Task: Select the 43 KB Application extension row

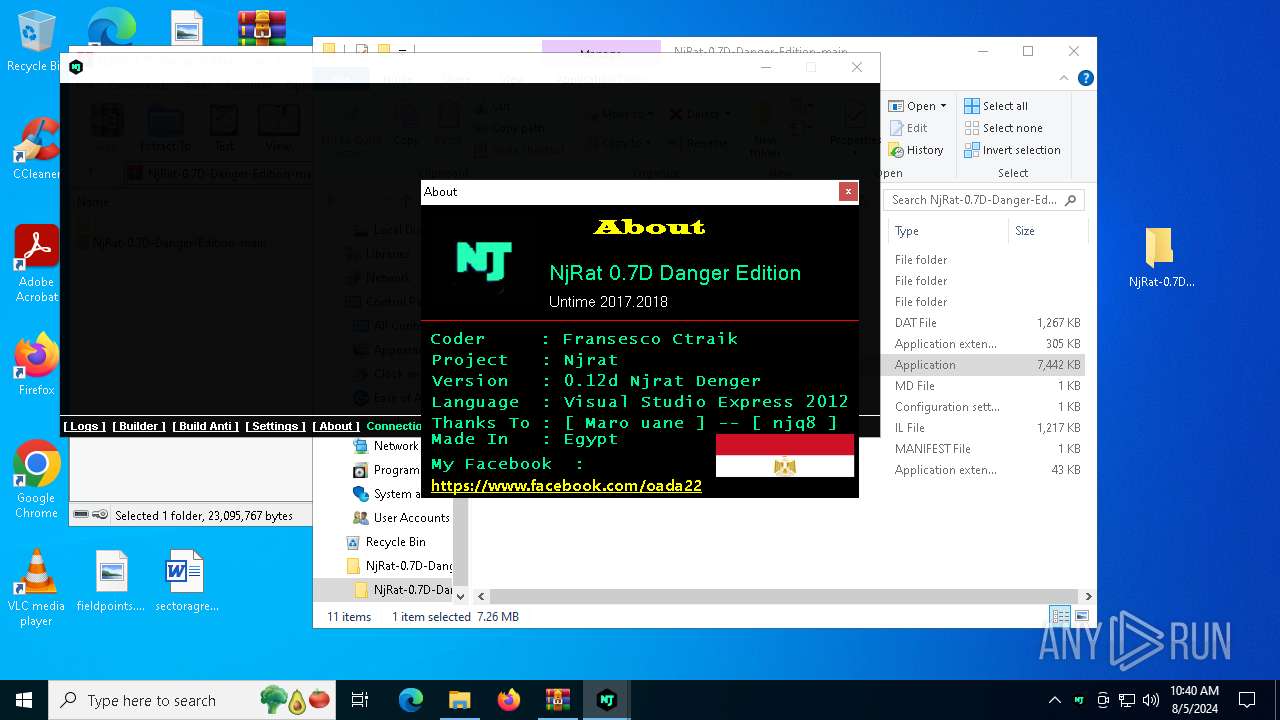Action: [x=985, y=470]
